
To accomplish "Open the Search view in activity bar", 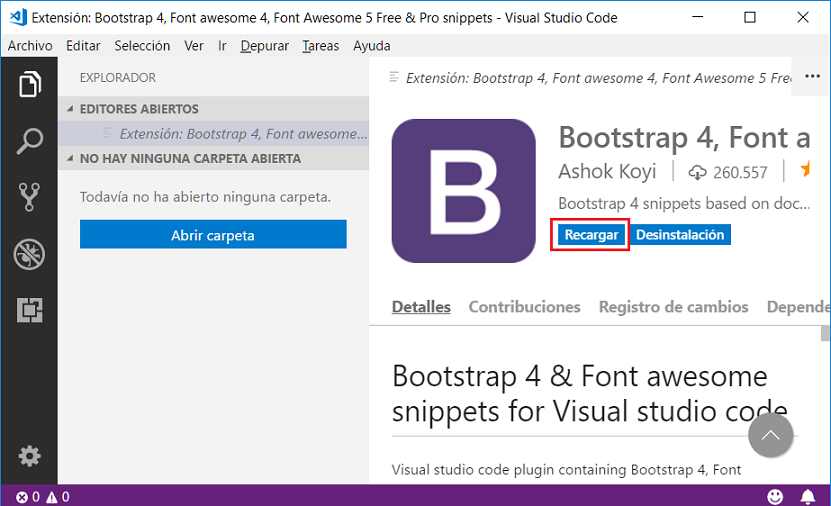I will tap(29, 141).
